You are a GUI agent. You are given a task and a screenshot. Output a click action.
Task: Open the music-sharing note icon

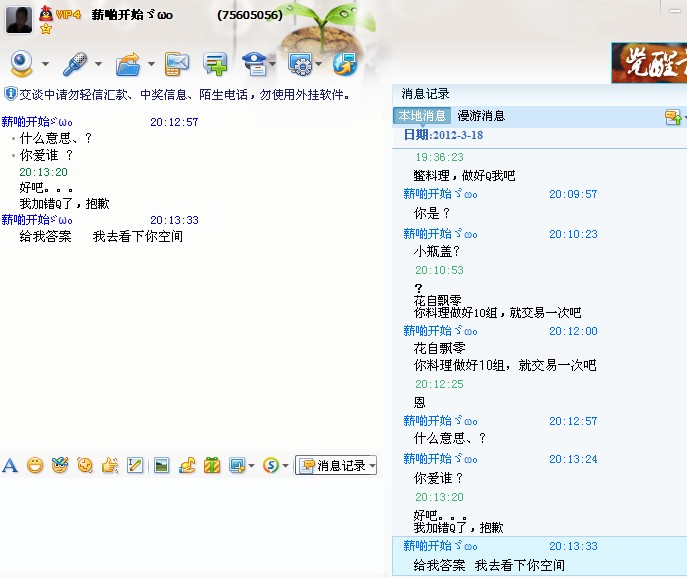pos(186,465)
